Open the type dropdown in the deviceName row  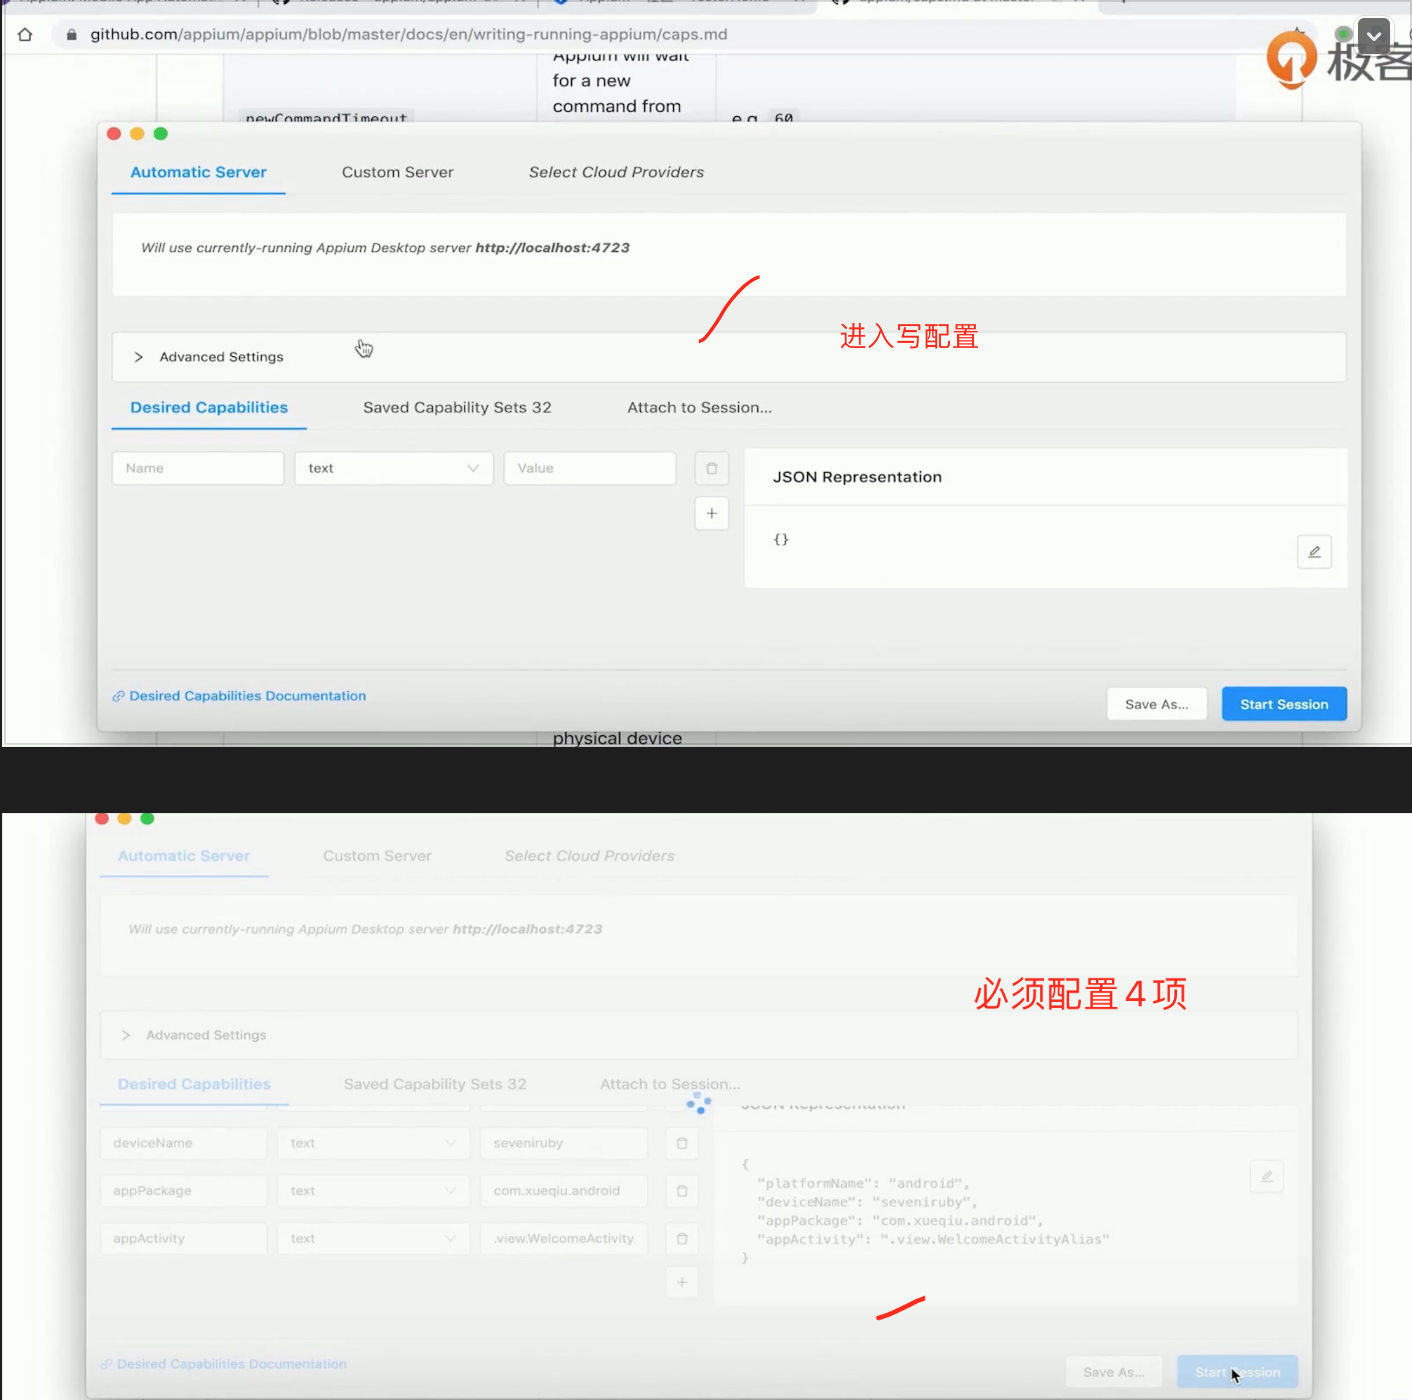point(373,1143)
